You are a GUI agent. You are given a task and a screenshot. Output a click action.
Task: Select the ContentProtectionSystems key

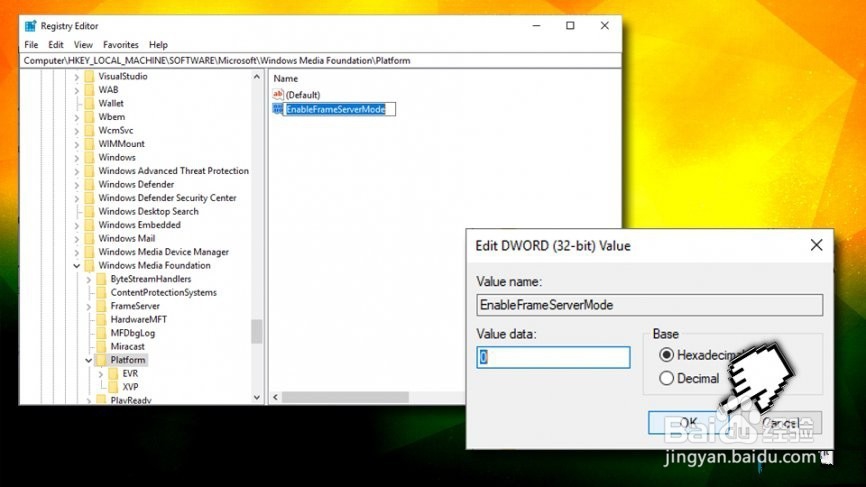163,293
